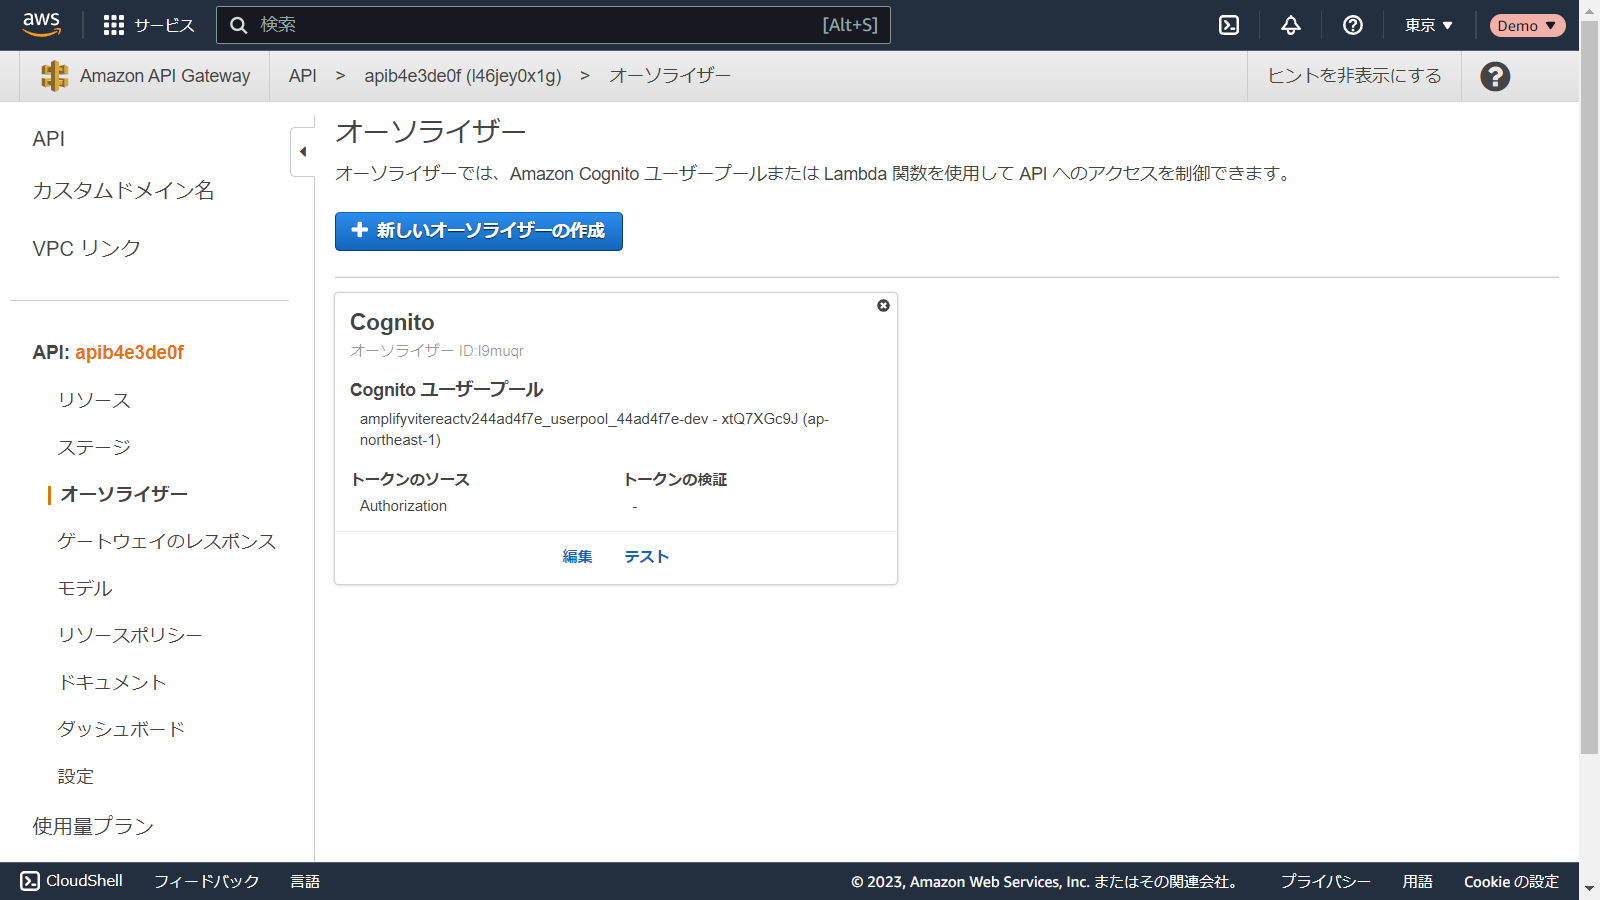1600x900 pixels.
Task: Open the CloudShell terminal icon in top bar
Action: (1229, 25)
